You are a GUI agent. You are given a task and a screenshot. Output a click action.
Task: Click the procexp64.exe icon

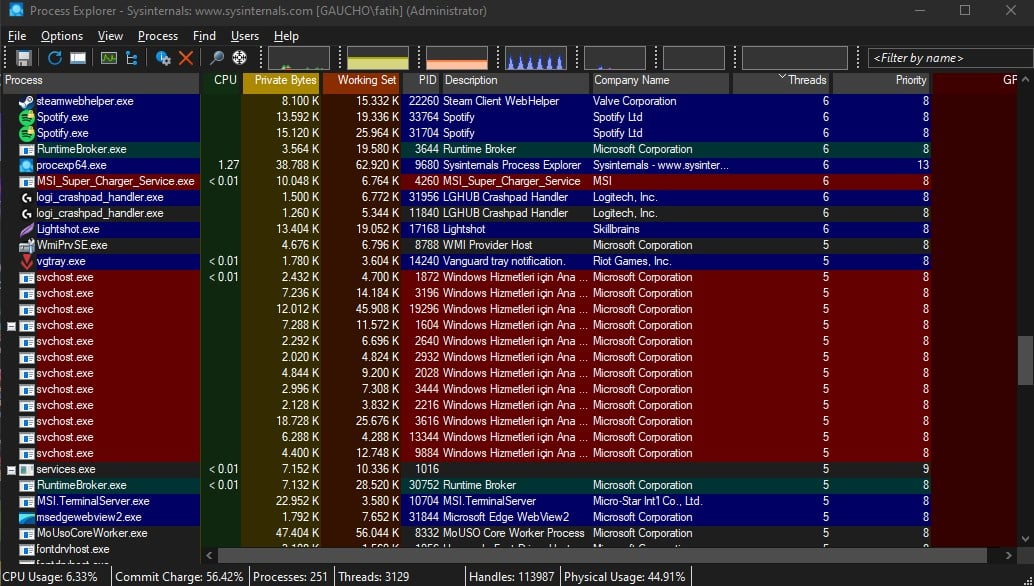tap(26, 165)
